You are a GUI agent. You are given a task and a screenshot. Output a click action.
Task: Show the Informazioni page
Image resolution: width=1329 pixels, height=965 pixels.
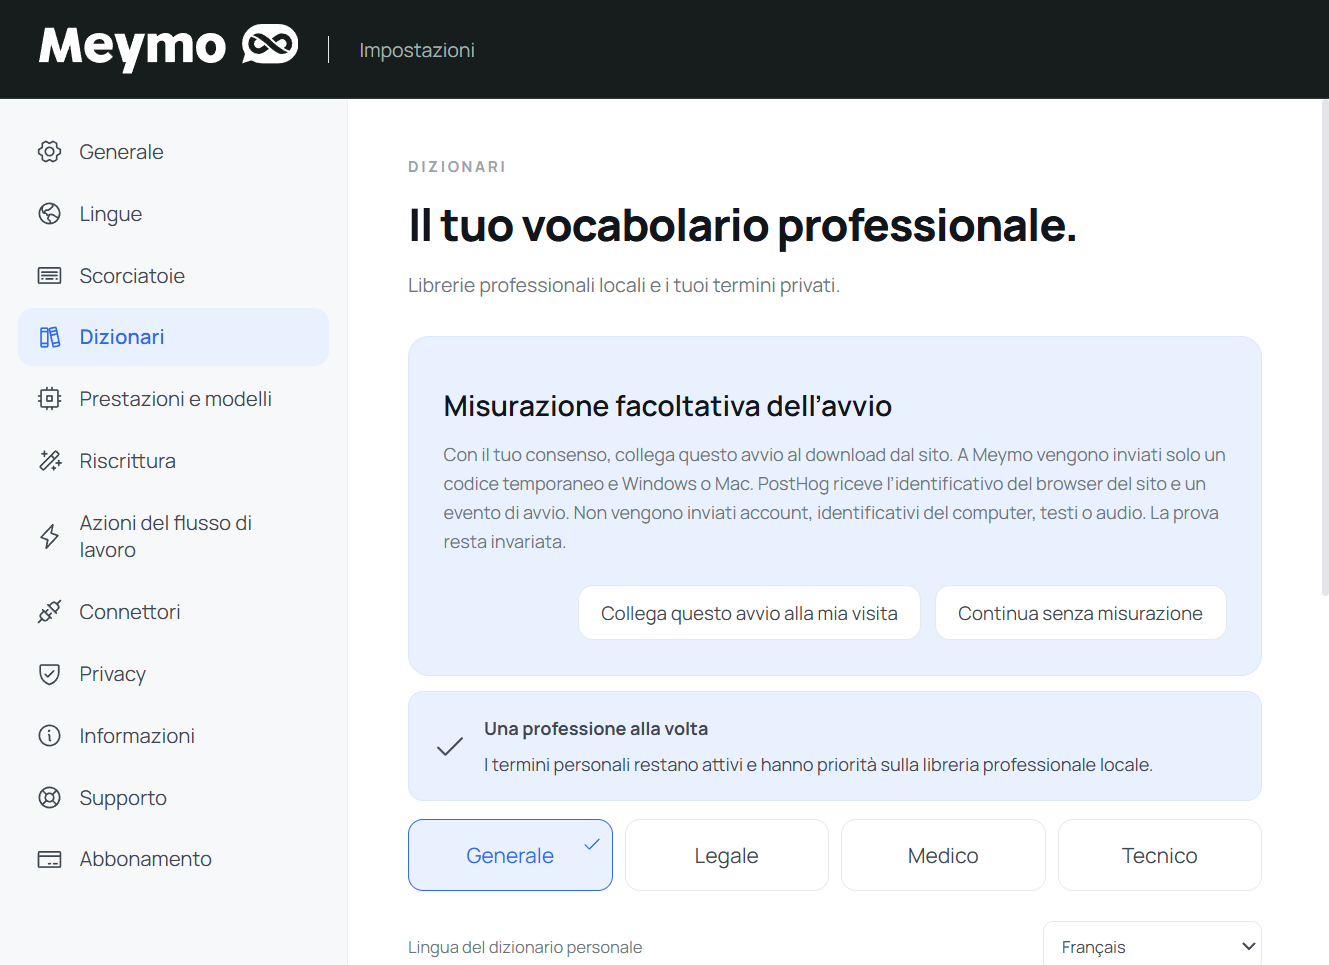pos(173,736)
